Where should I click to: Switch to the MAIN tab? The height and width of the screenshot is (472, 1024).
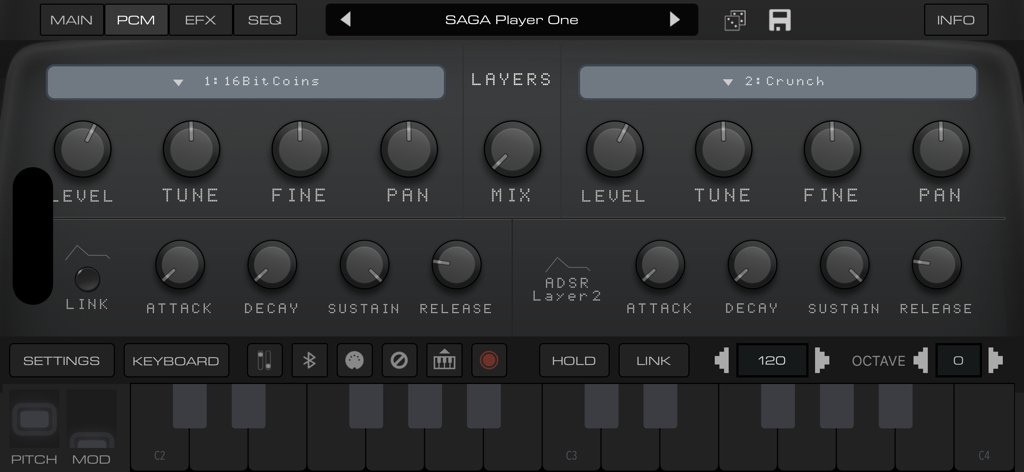(71, 20)
